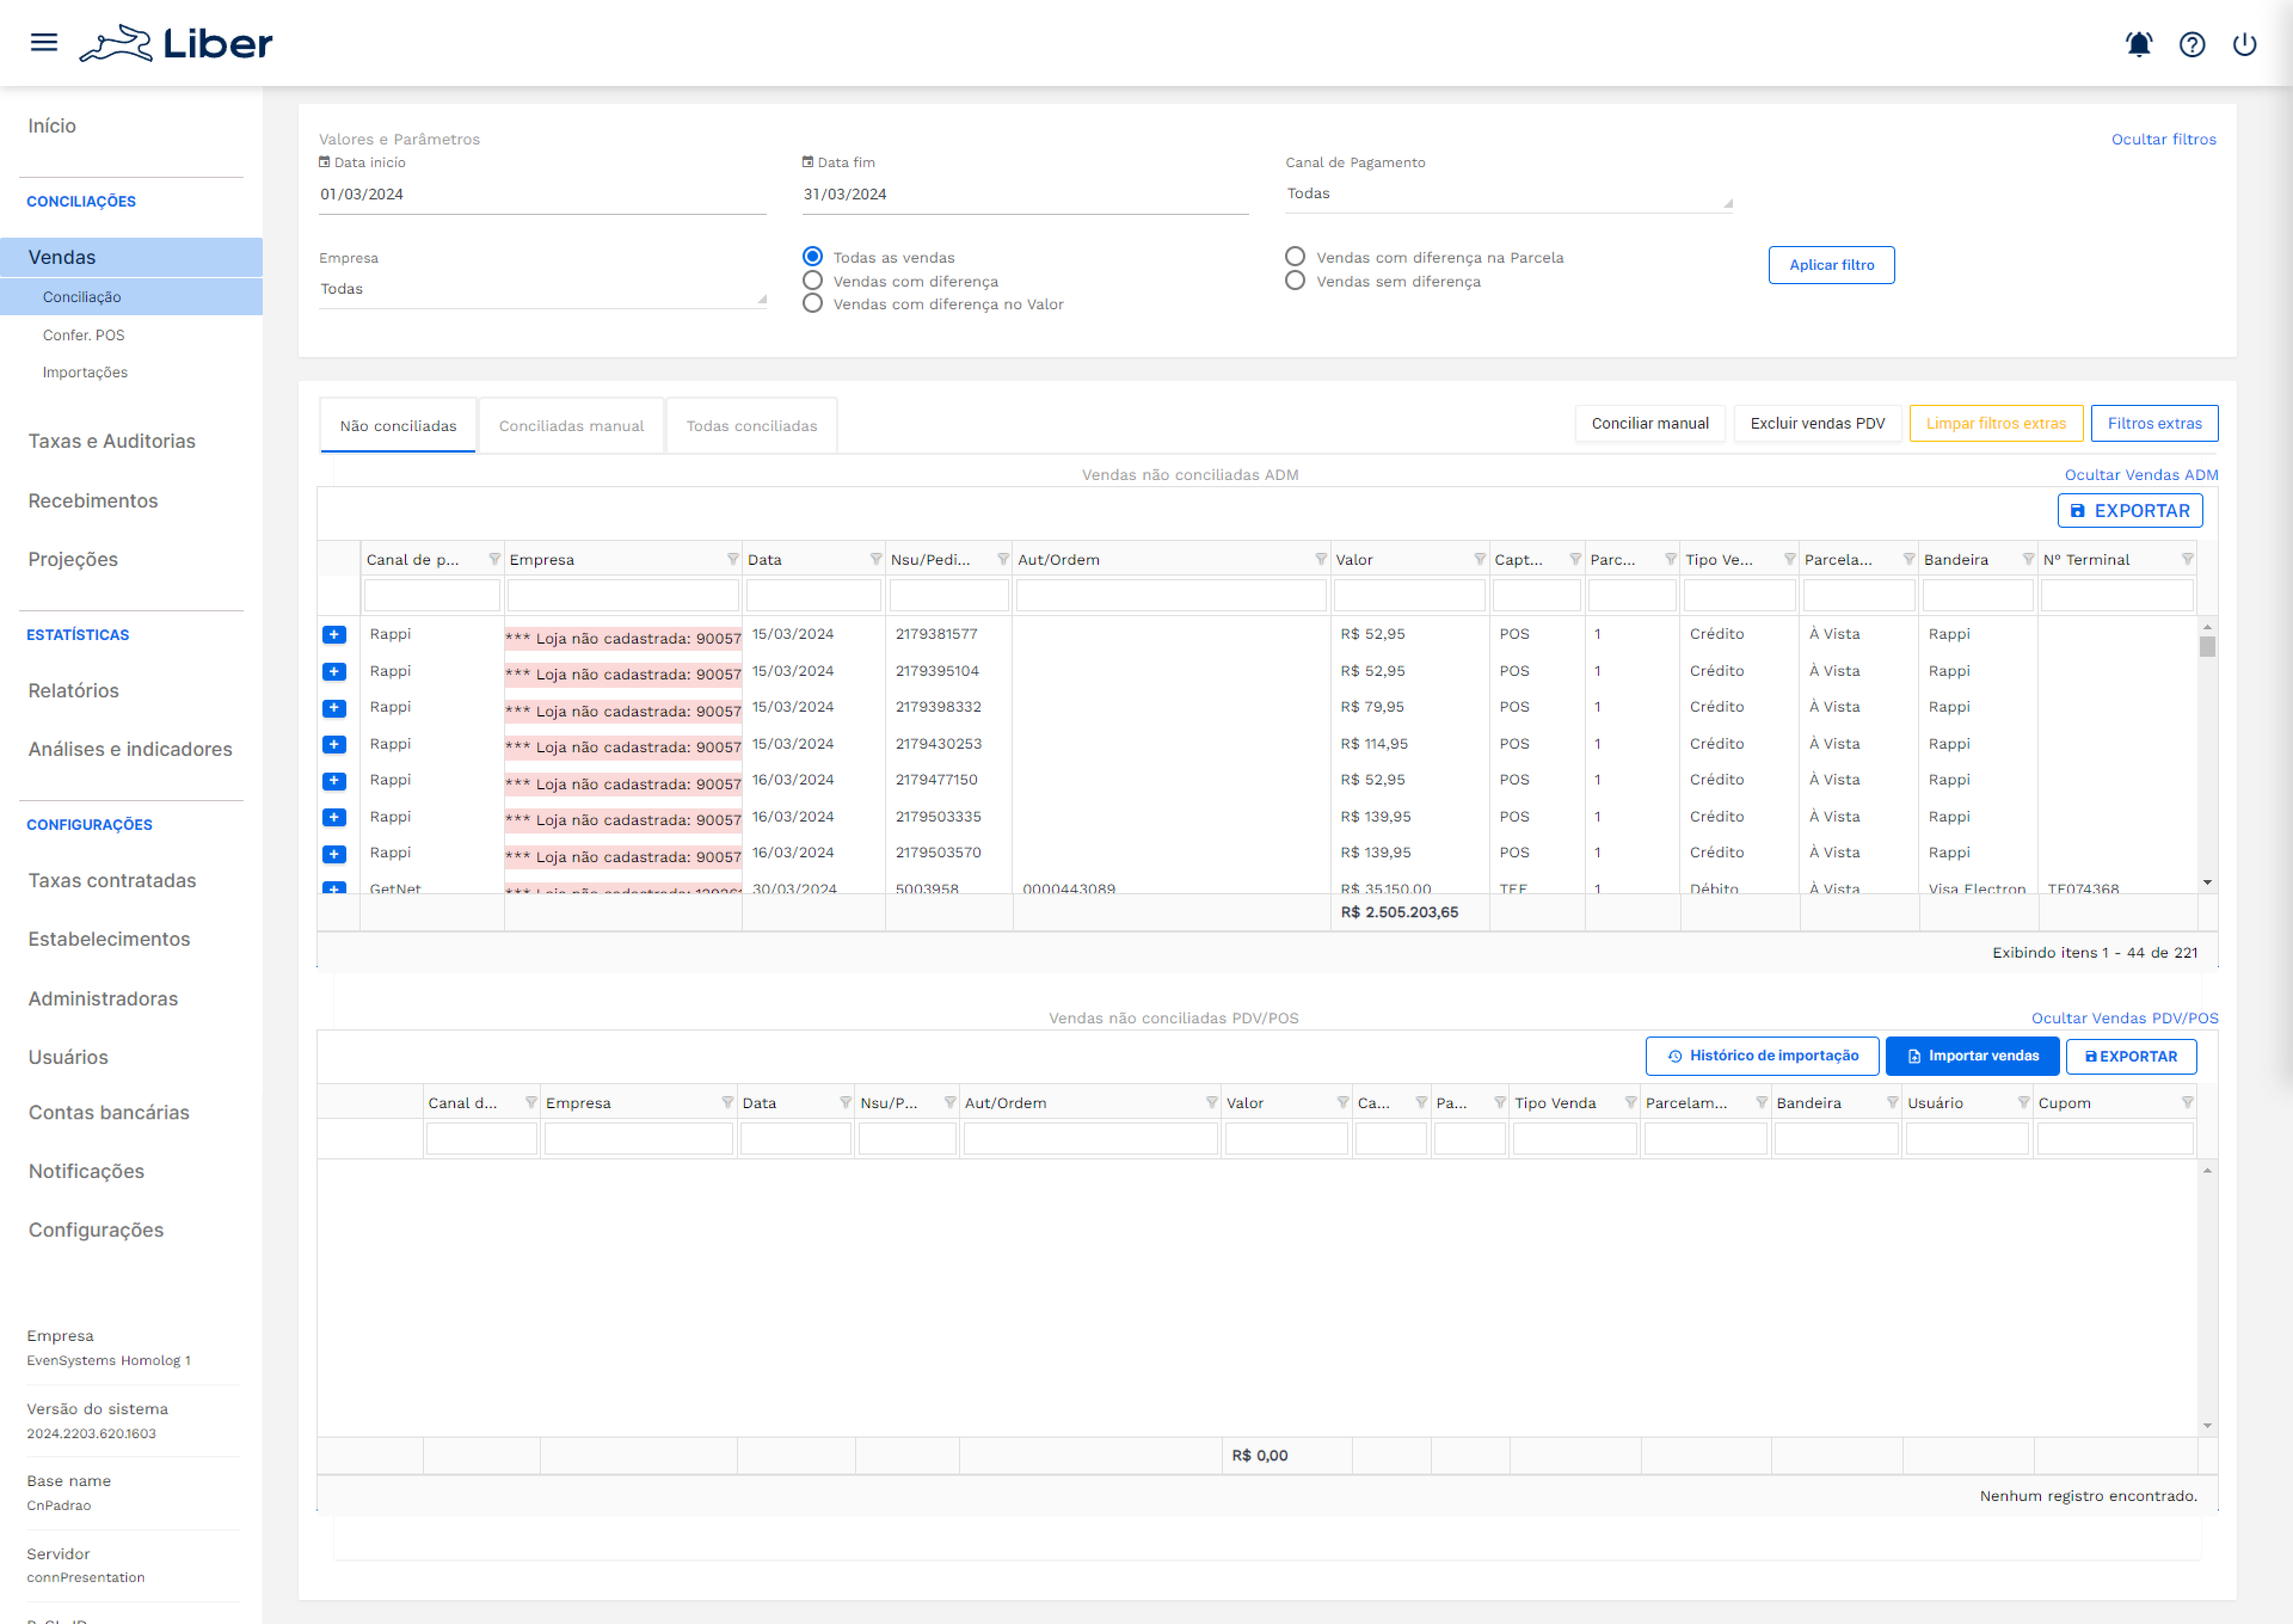Open the Canal de Pagamento dropdown
This screenshot has height=1624, width=2293.
point(1508,194)
